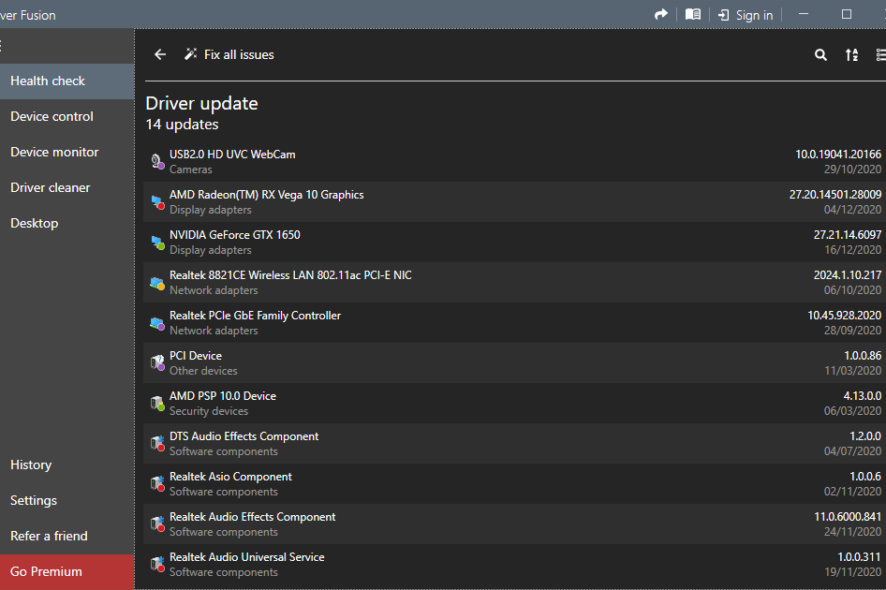Click the NVIDIA GeForce GTX 1650 icon
The image size is (886, 590).
pyautogui.click(x=157, y=242)
